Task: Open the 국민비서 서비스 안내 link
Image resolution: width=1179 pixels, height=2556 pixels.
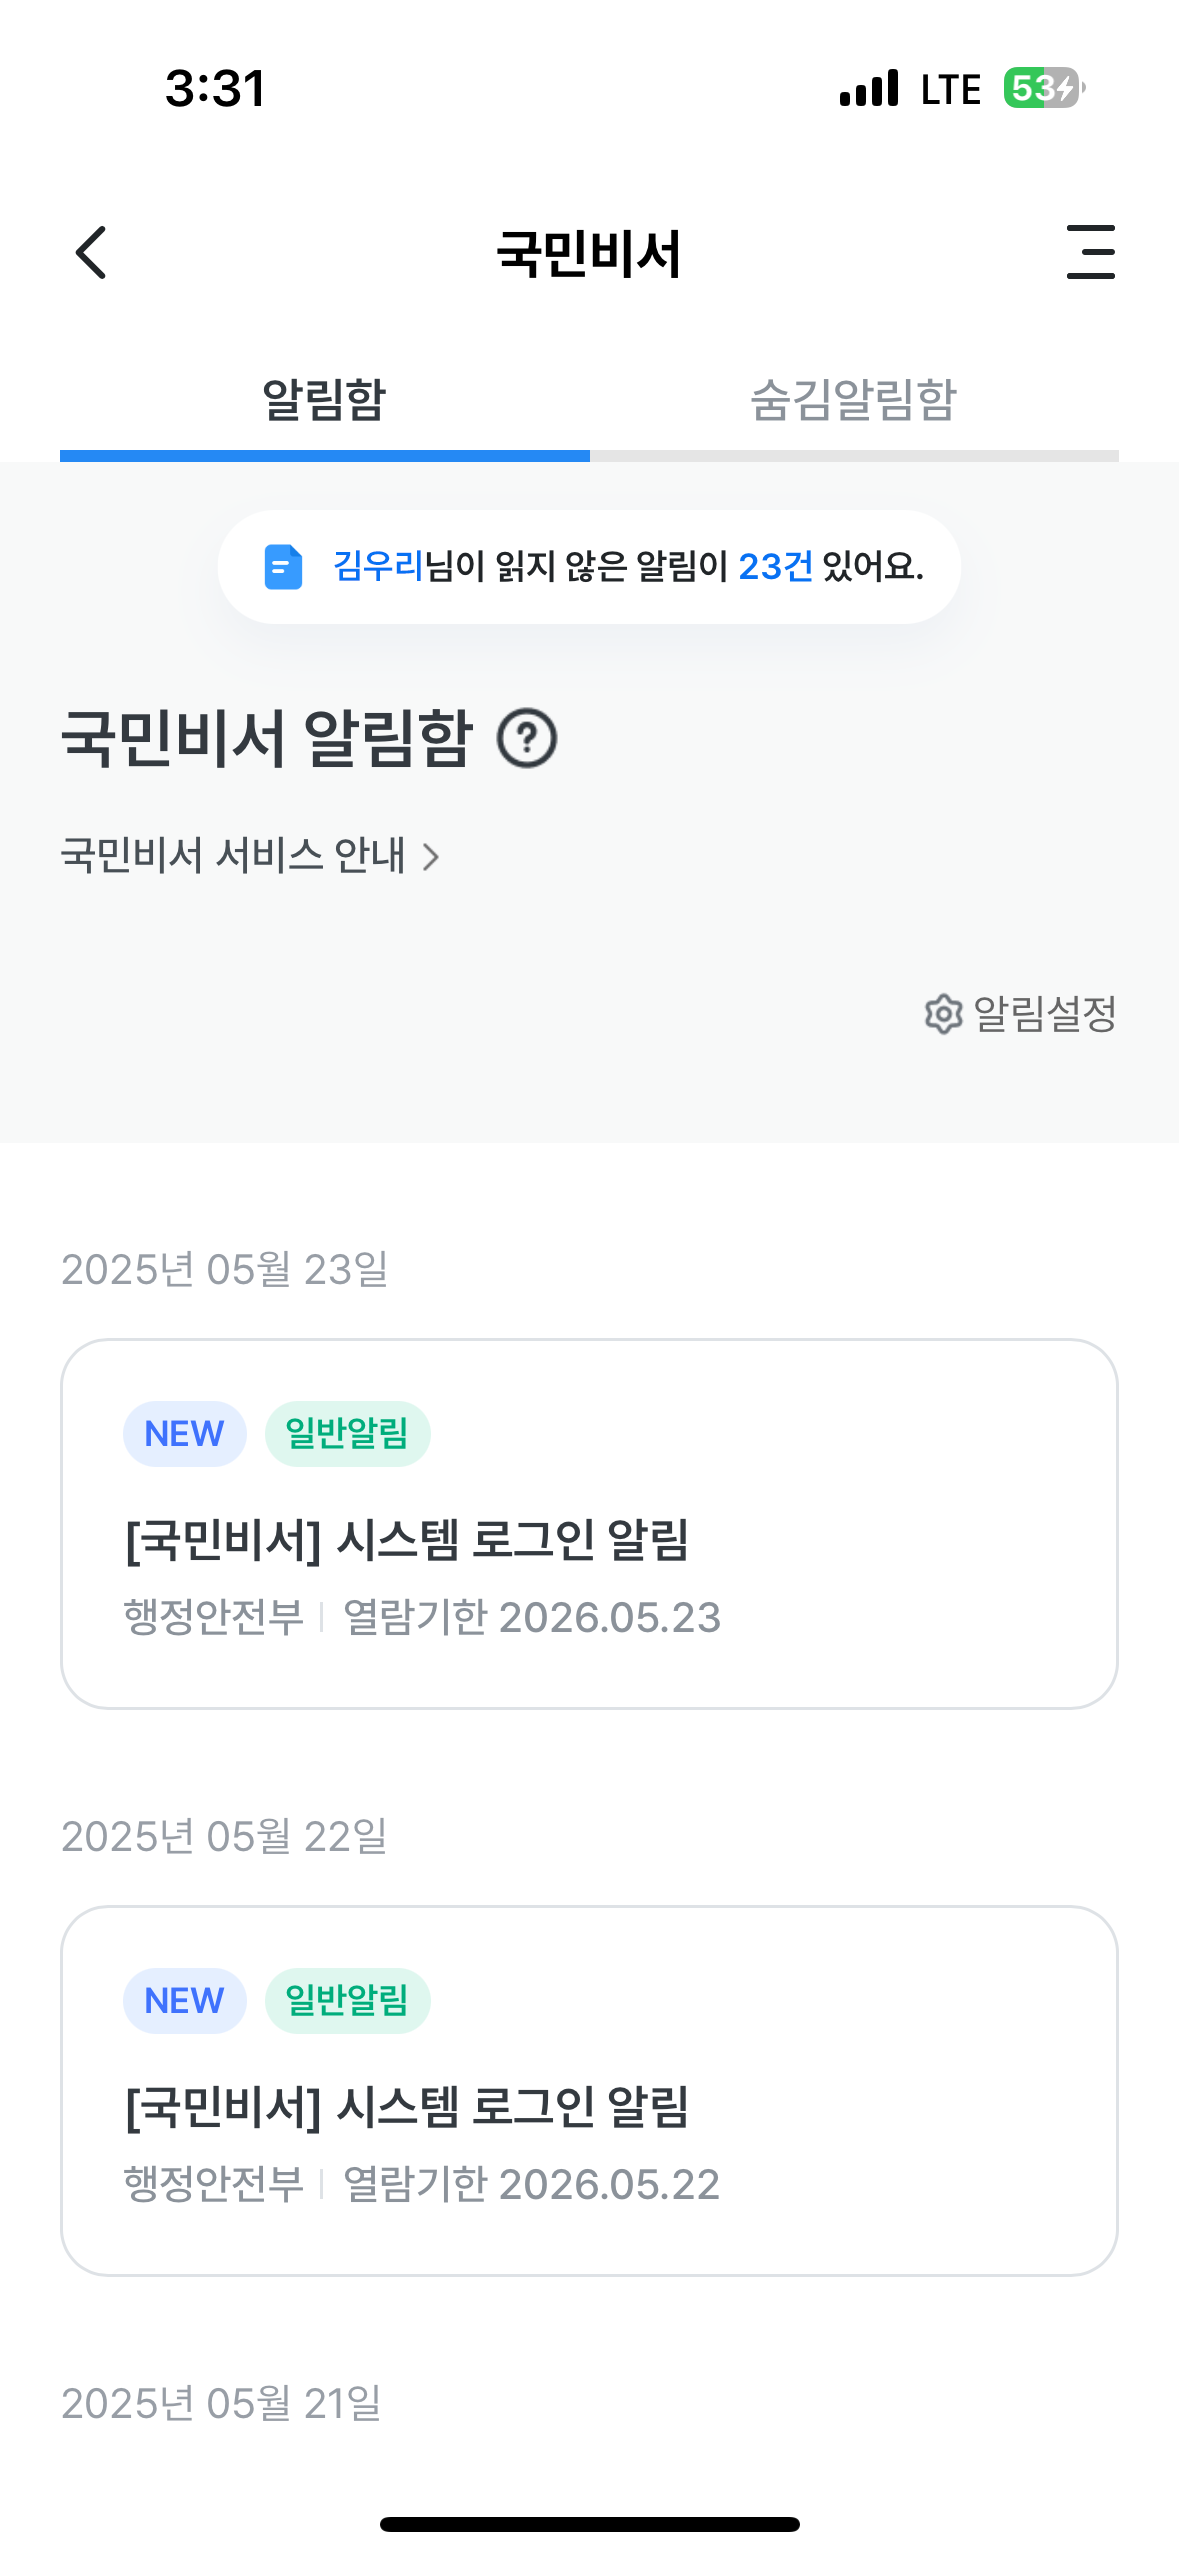Action: [x=233, y=856]
